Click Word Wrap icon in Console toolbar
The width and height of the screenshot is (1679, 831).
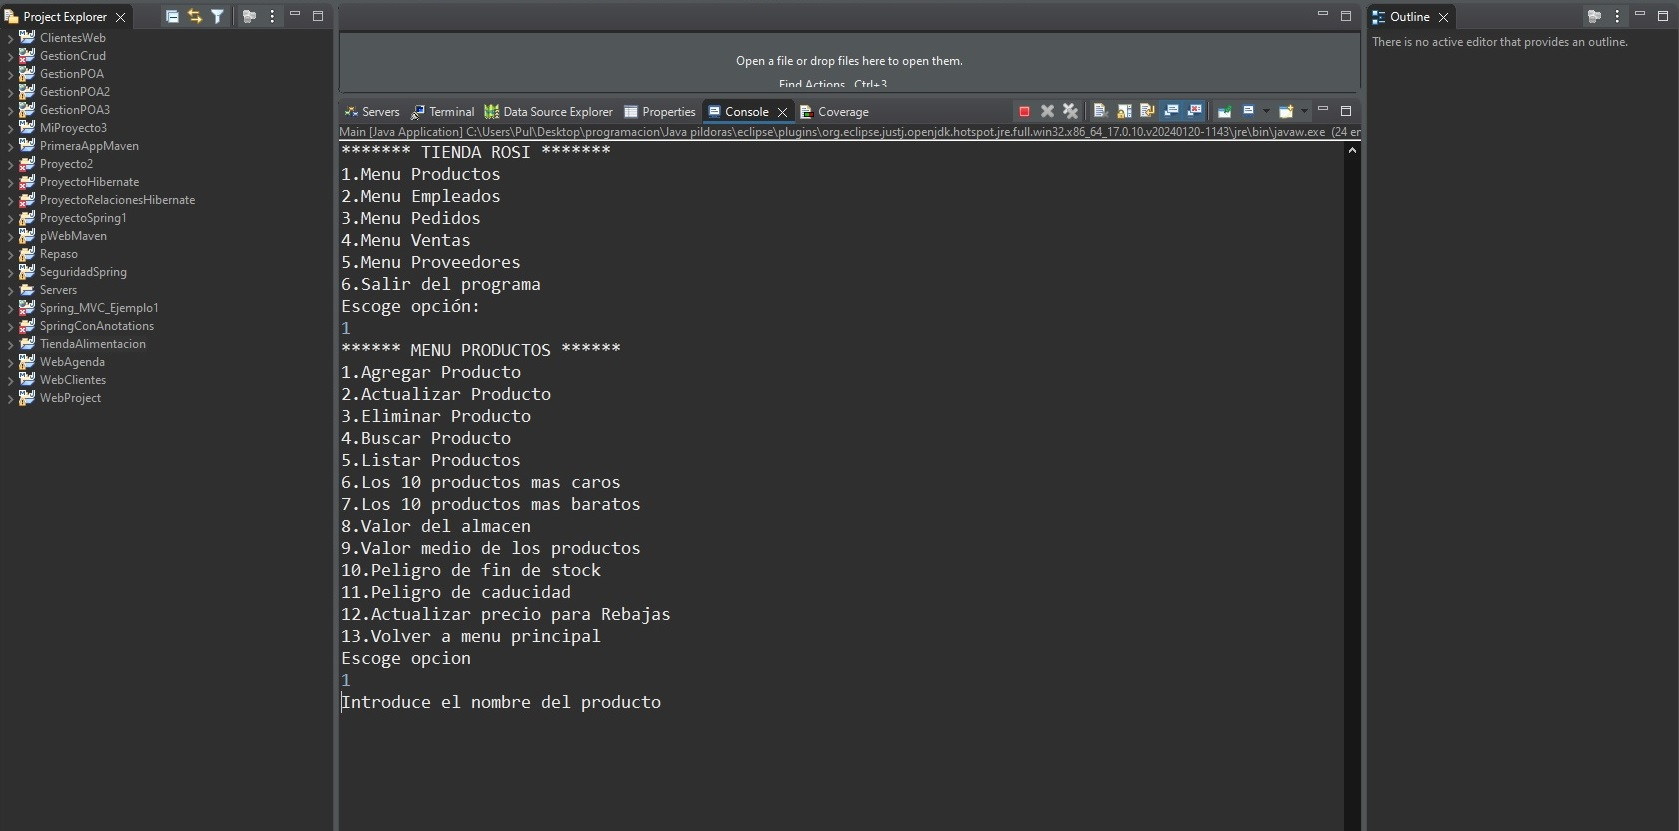point(1147,112)
